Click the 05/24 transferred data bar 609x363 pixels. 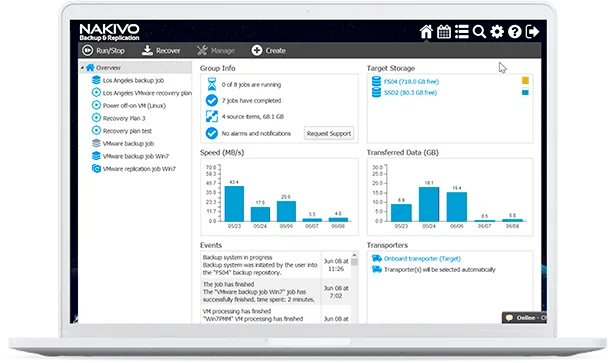pyautogui.click(x=429, y=204)
